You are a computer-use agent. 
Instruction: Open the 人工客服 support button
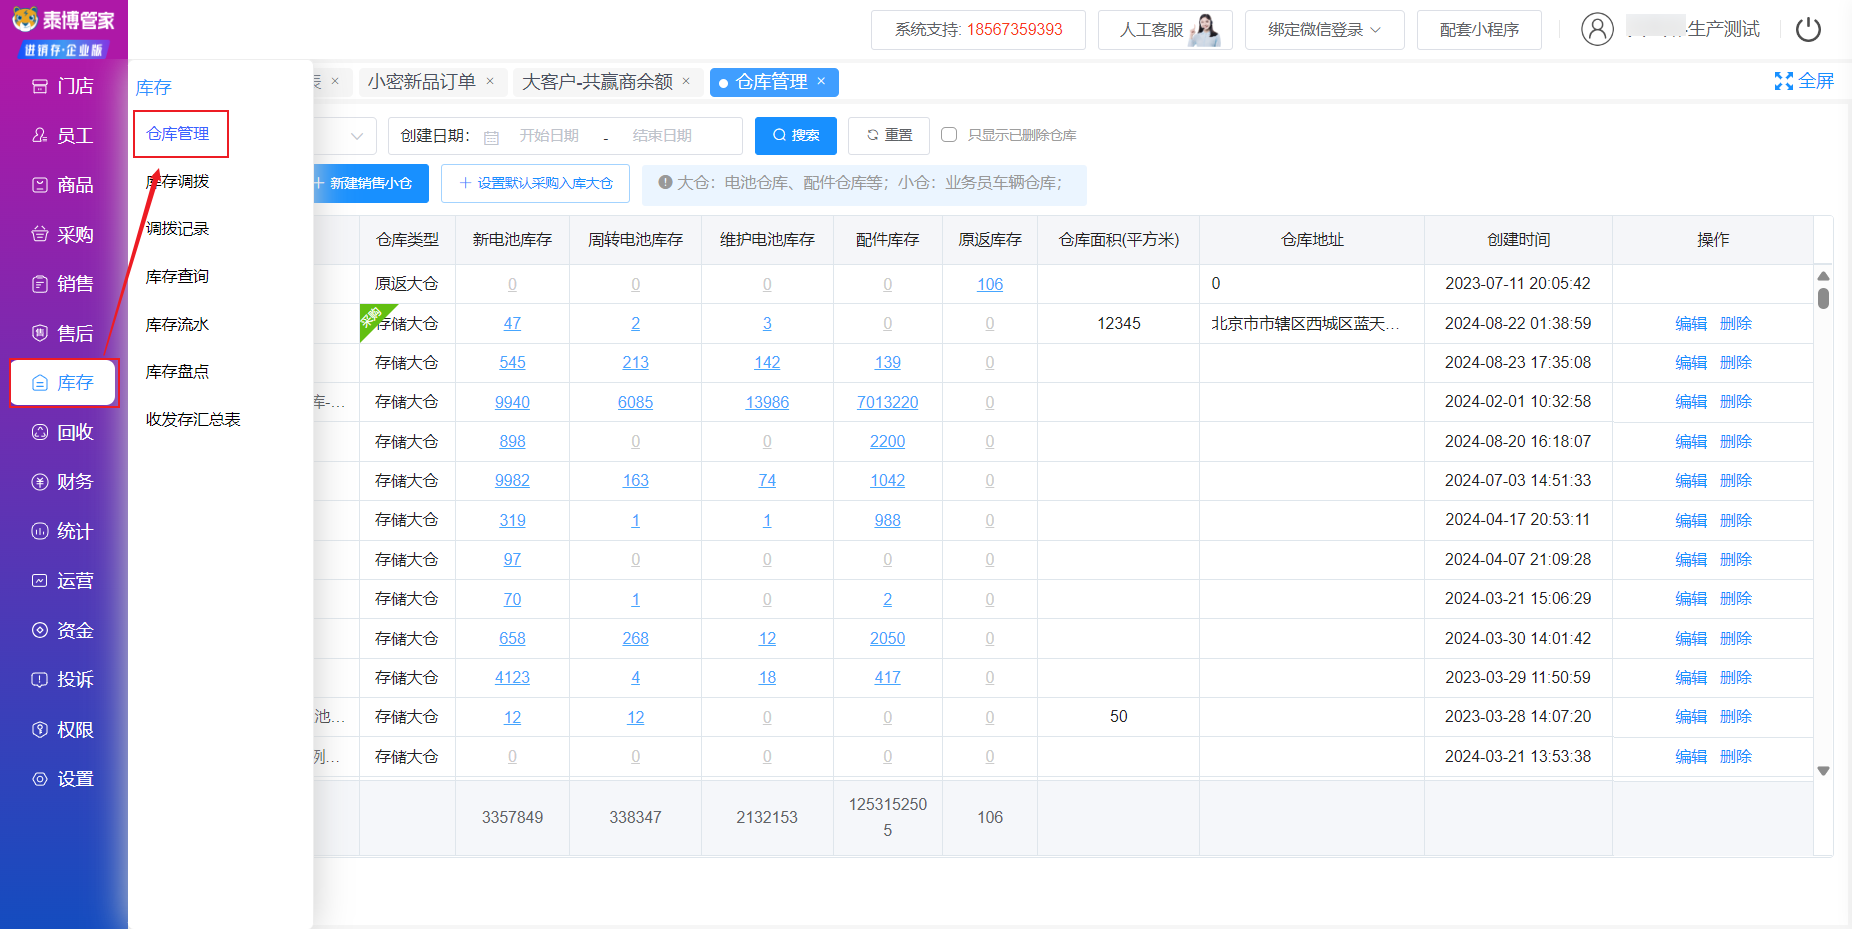(1165, 30)
